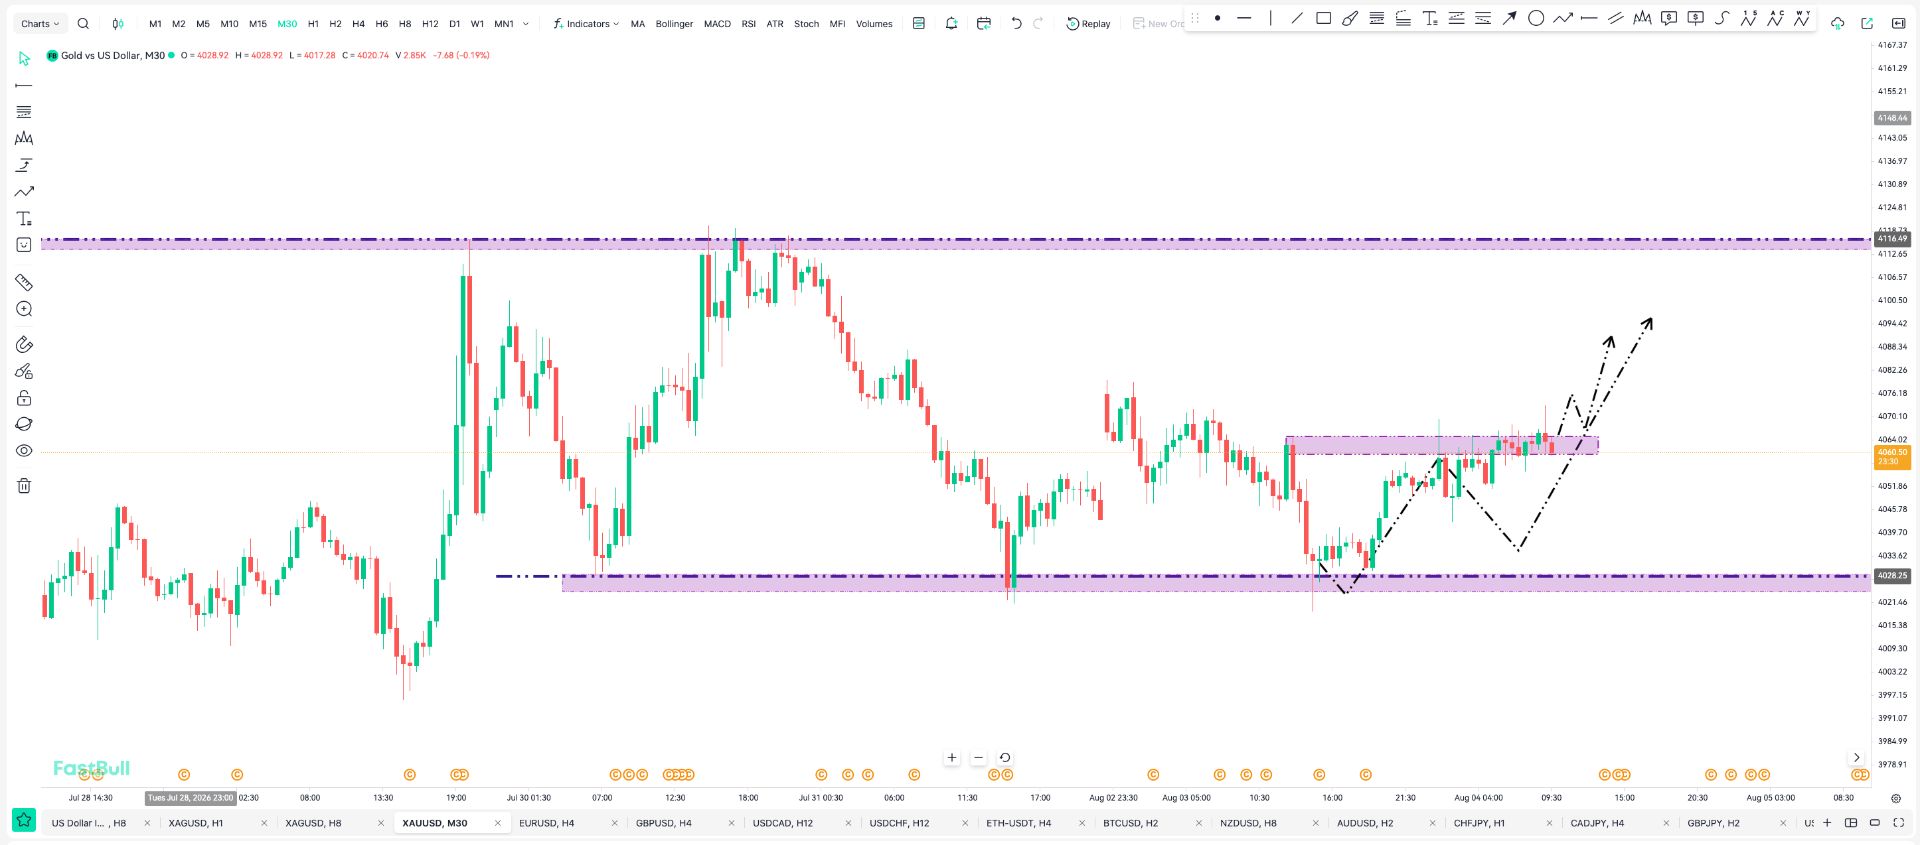Select the brush drawing tool
The width and height of the screenshot is (1920, 845).
click(x=1350, y=18)
